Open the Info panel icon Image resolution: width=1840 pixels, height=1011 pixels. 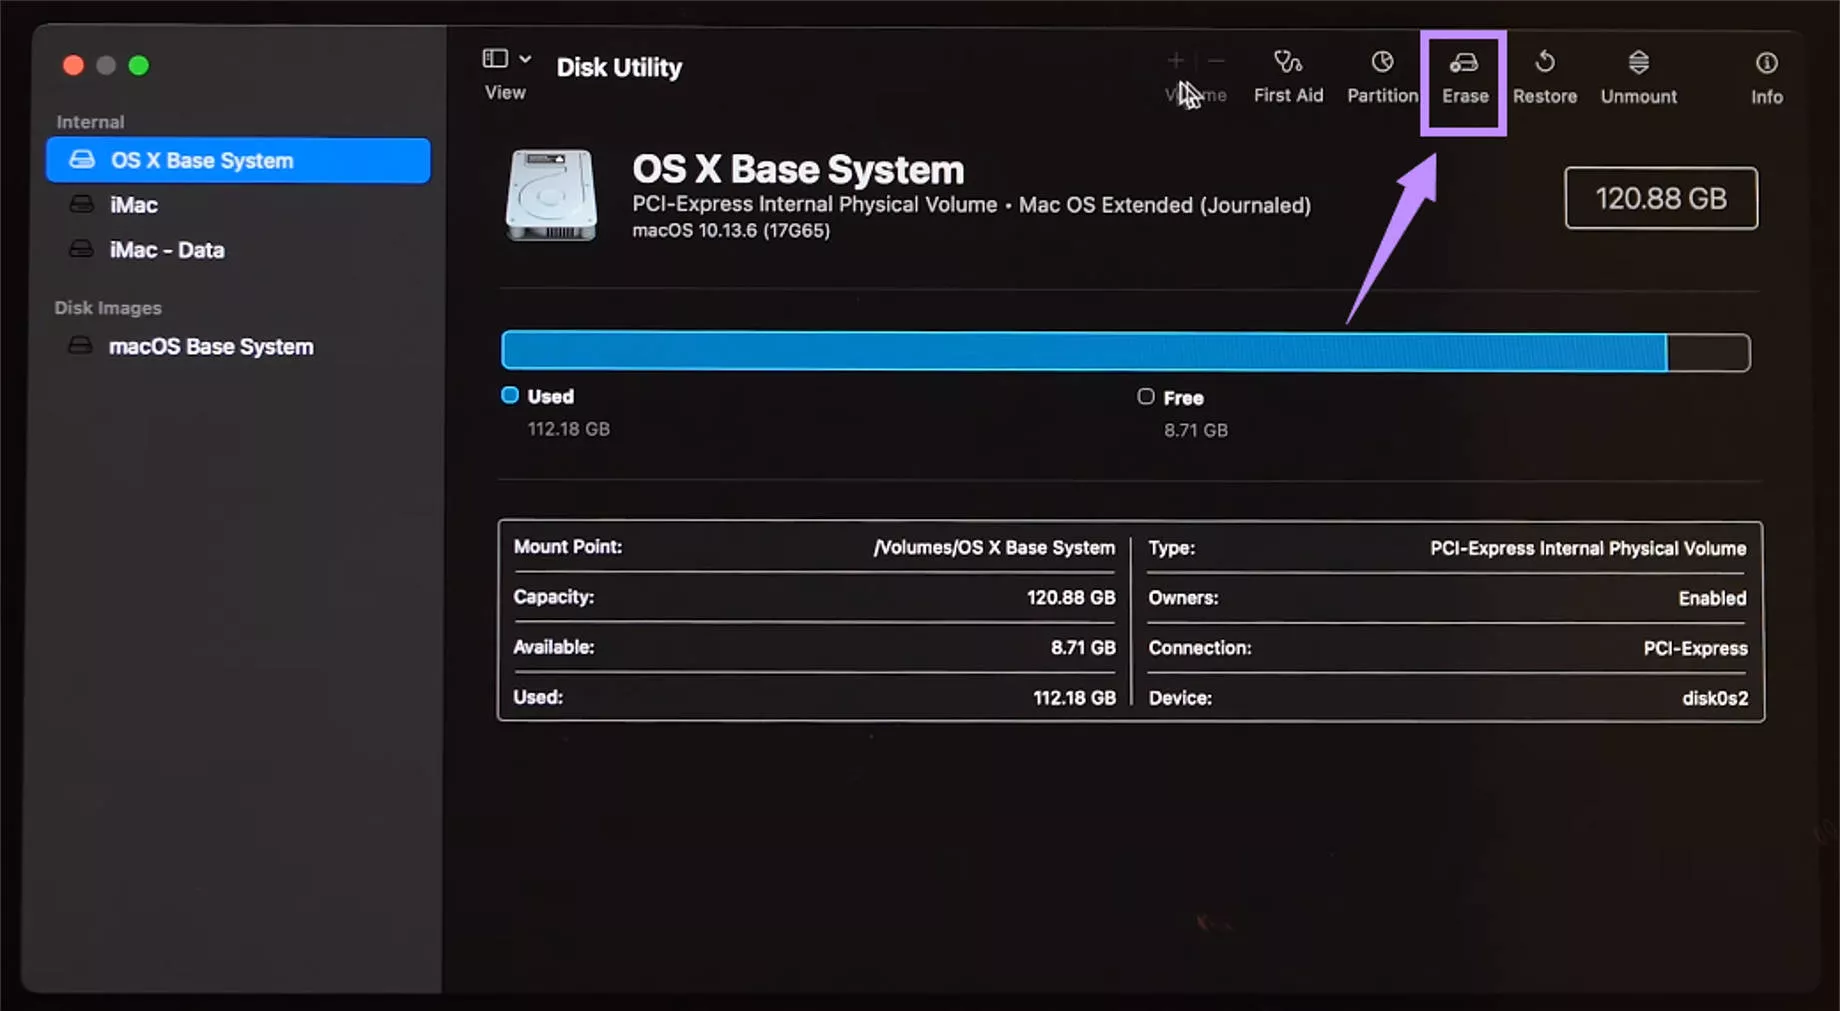[x=1767, y=75]
